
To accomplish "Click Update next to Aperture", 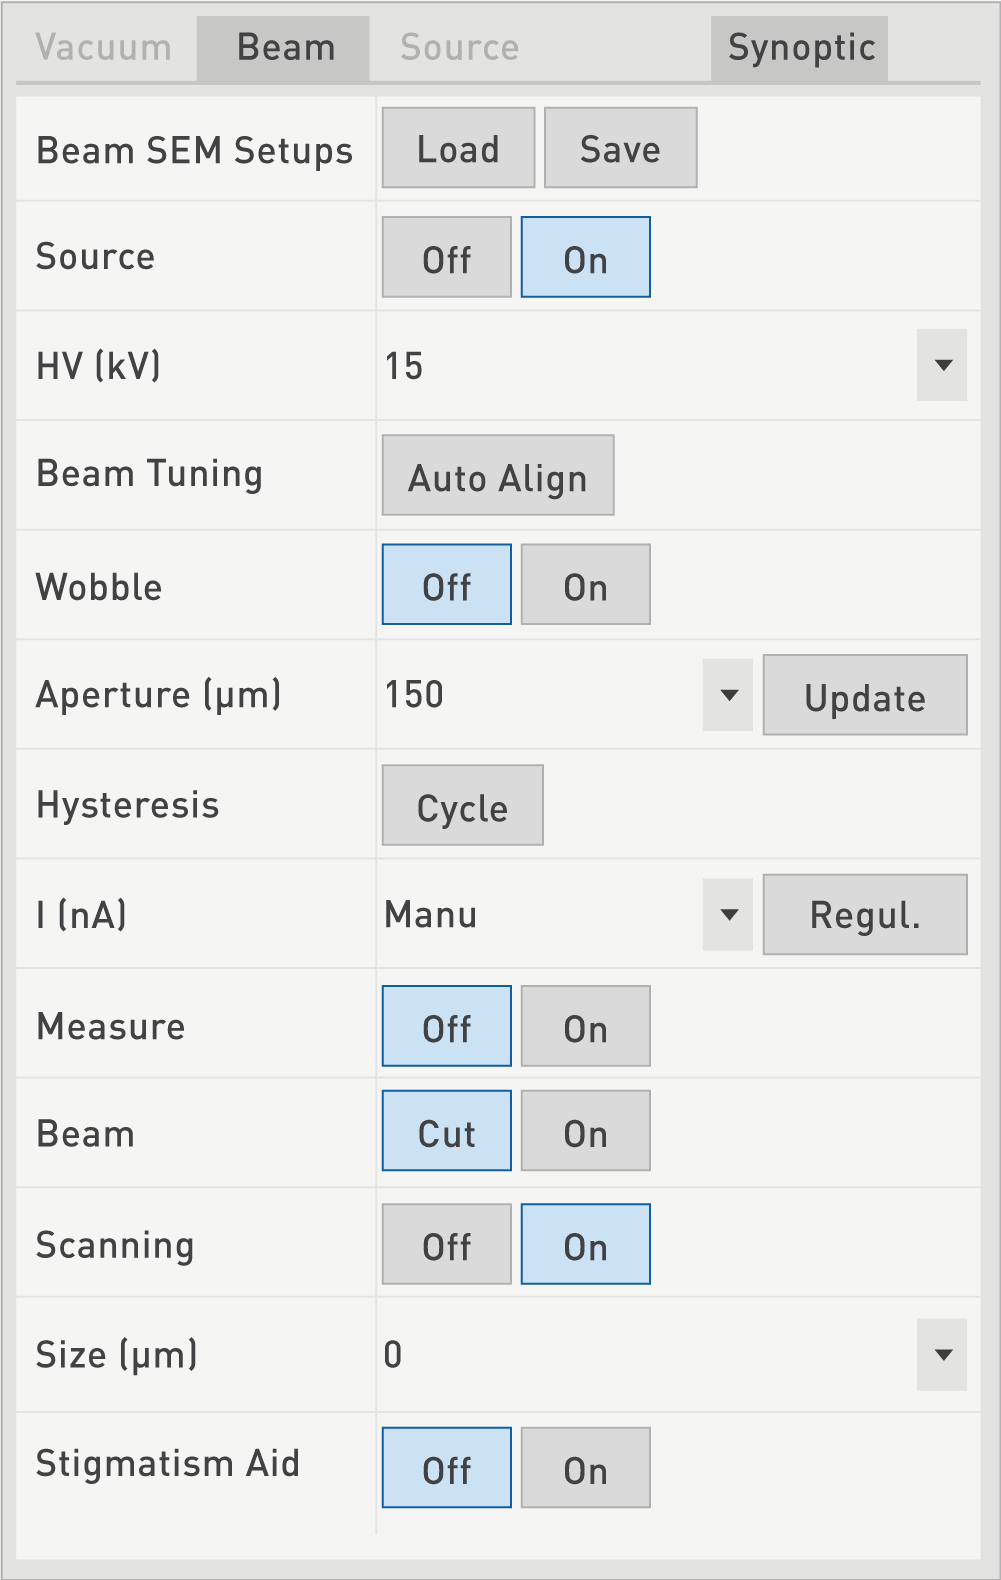I will [x=865, y=696].
